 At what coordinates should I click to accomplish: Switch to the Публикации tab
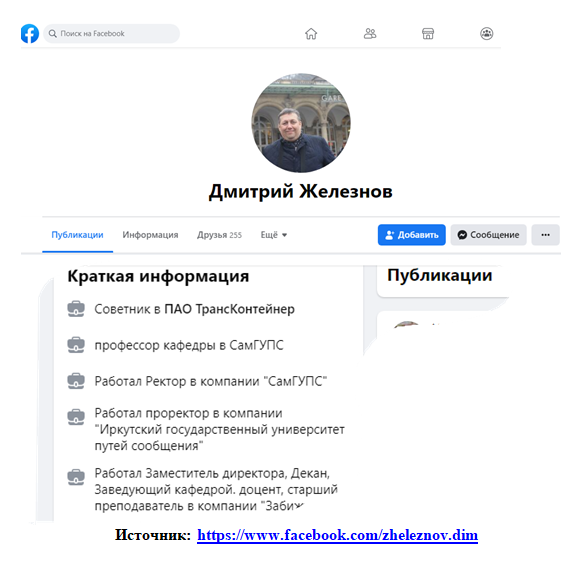click(77, 235)
